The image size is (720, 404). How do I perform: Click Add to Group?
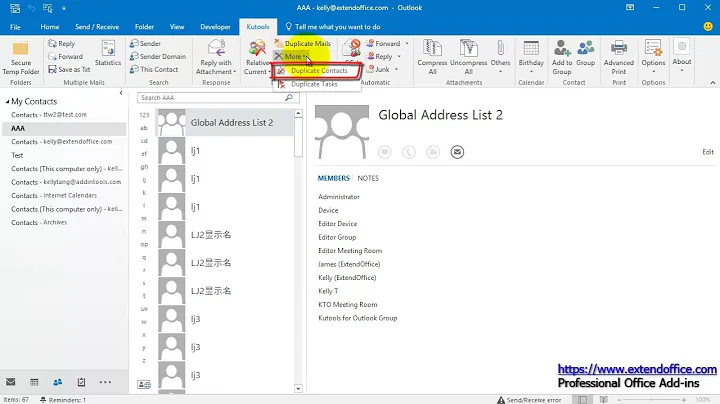[x=562, y=58]
